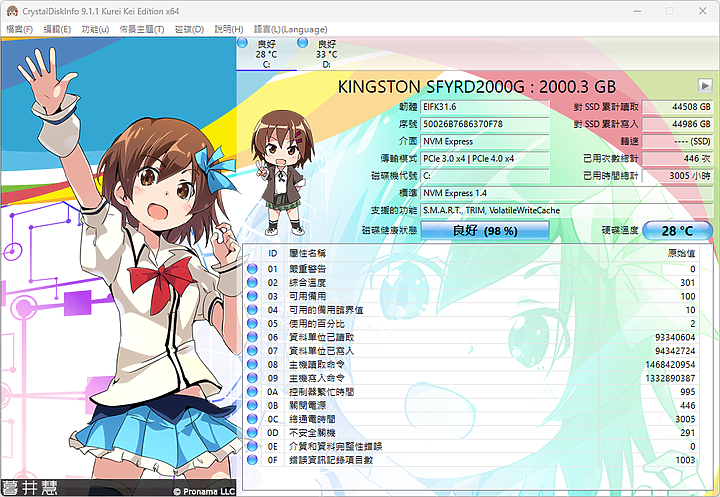Click the 28 °C temperature button
The width and height of the screenshot is (720, 497).
[x=677, y=231]
